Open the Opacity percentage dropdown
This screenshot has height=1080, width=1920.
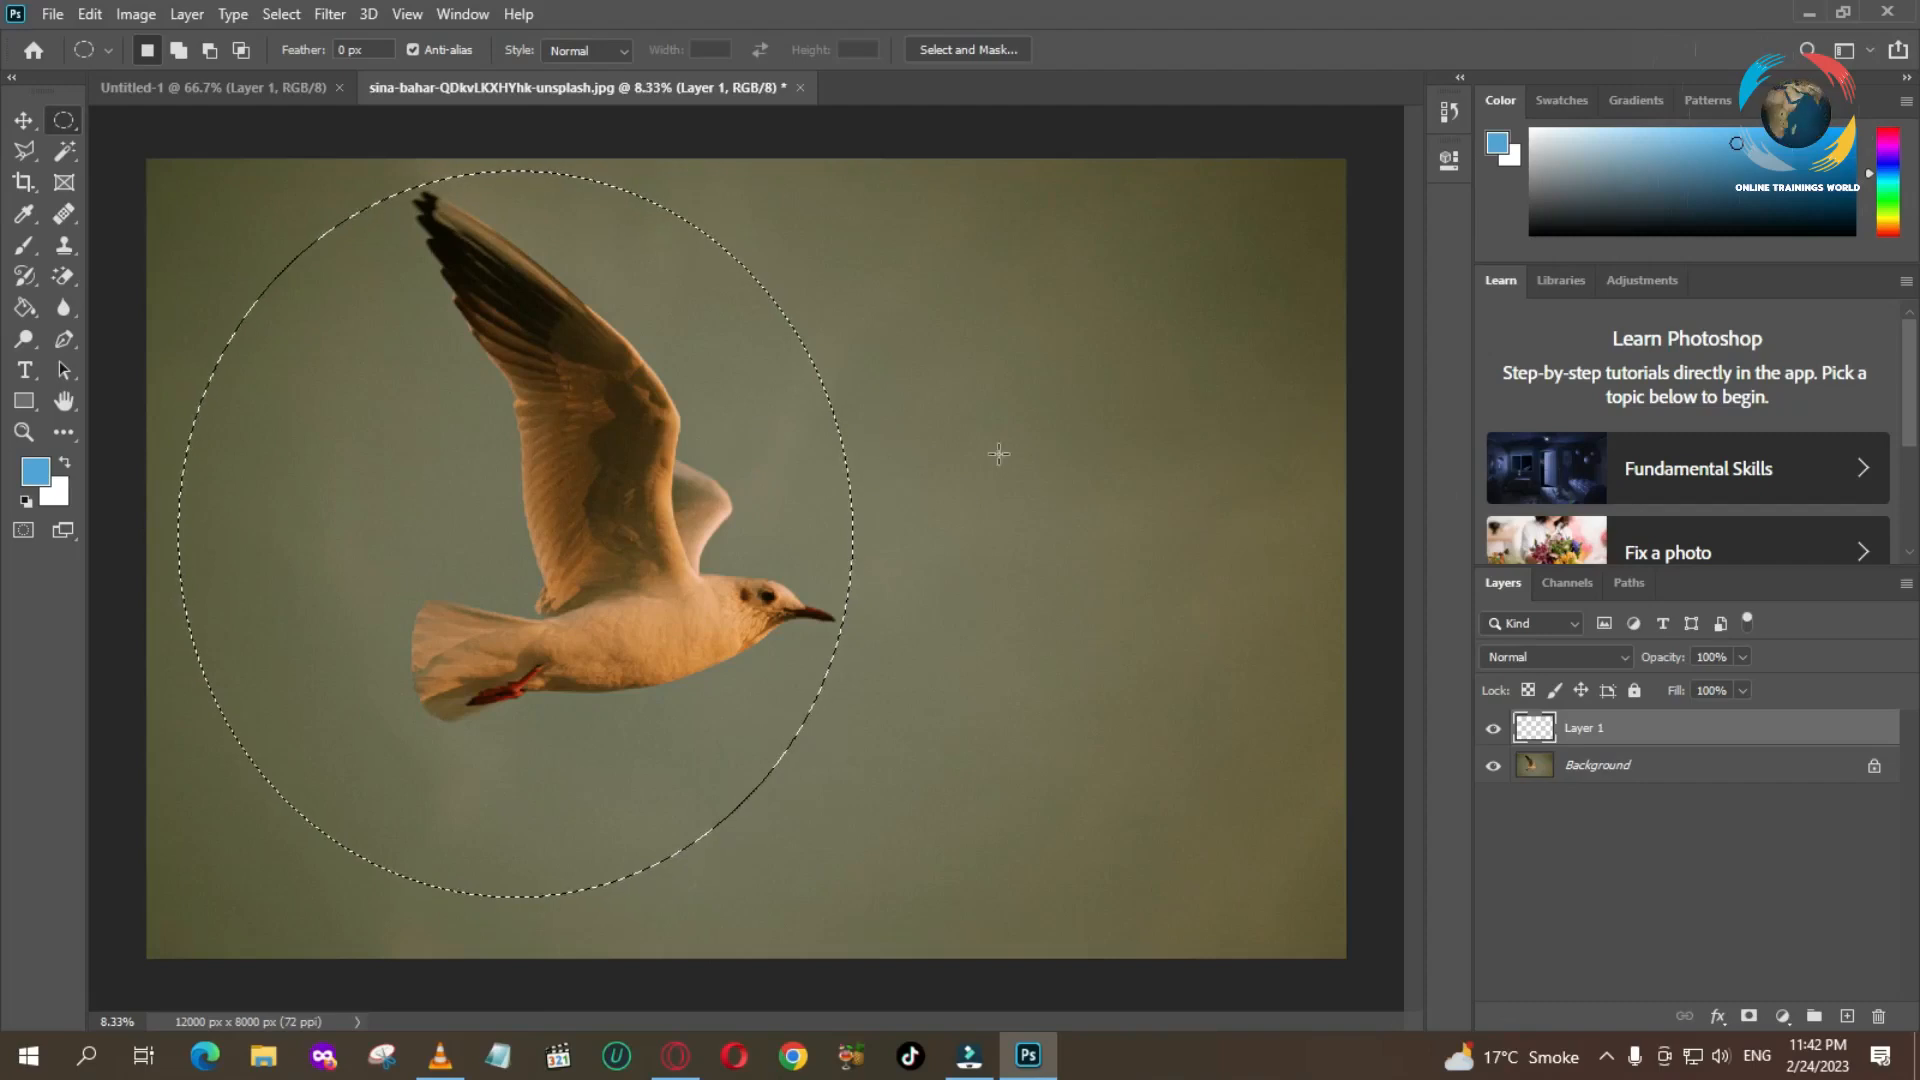tap(1742, 657)
